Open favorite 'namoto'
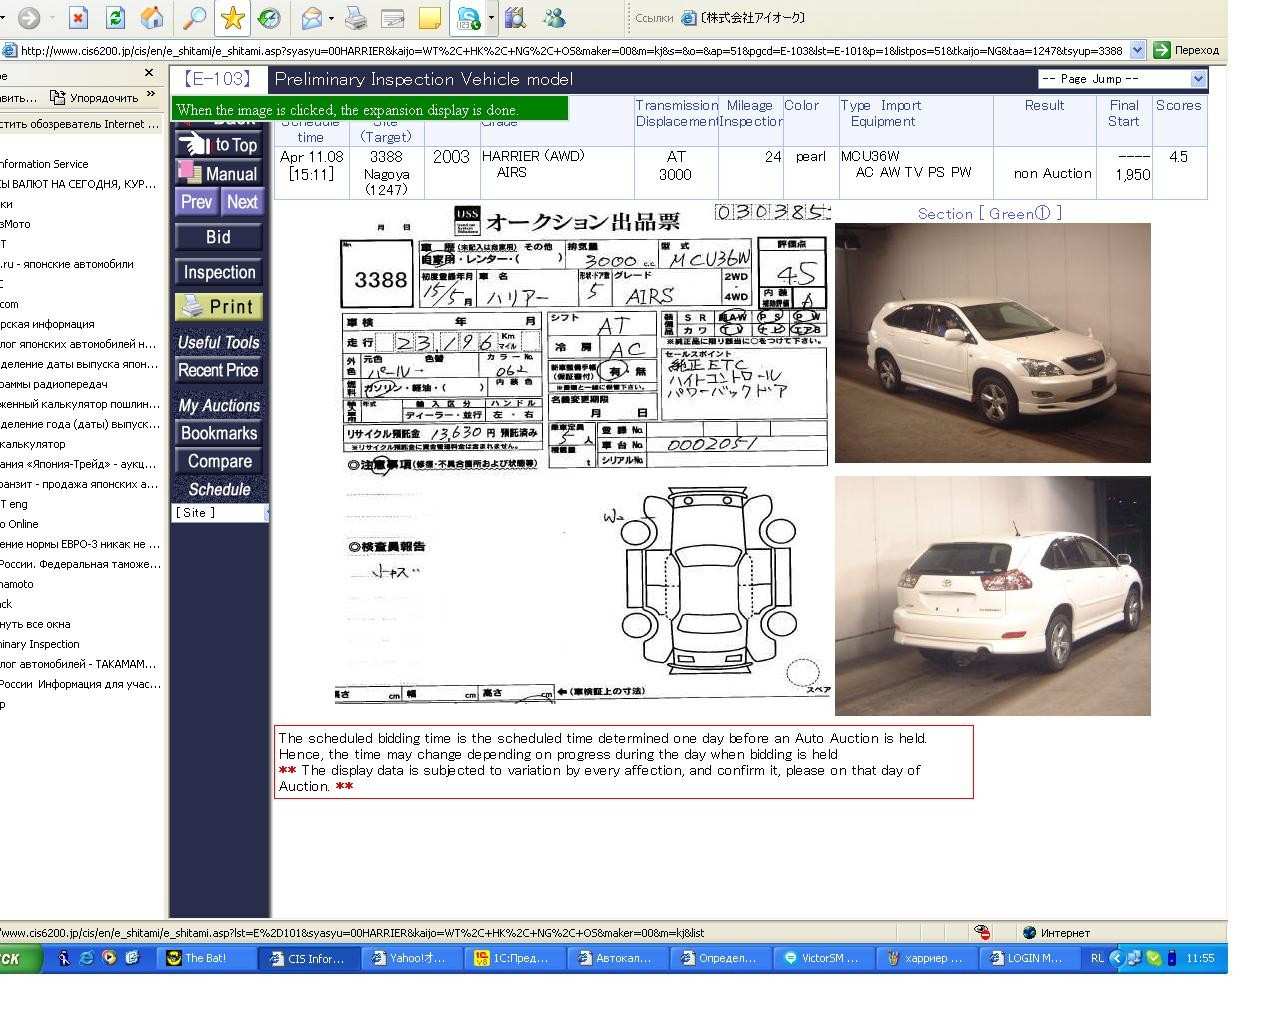The image size is (1280, 1024). pos(17,584)
